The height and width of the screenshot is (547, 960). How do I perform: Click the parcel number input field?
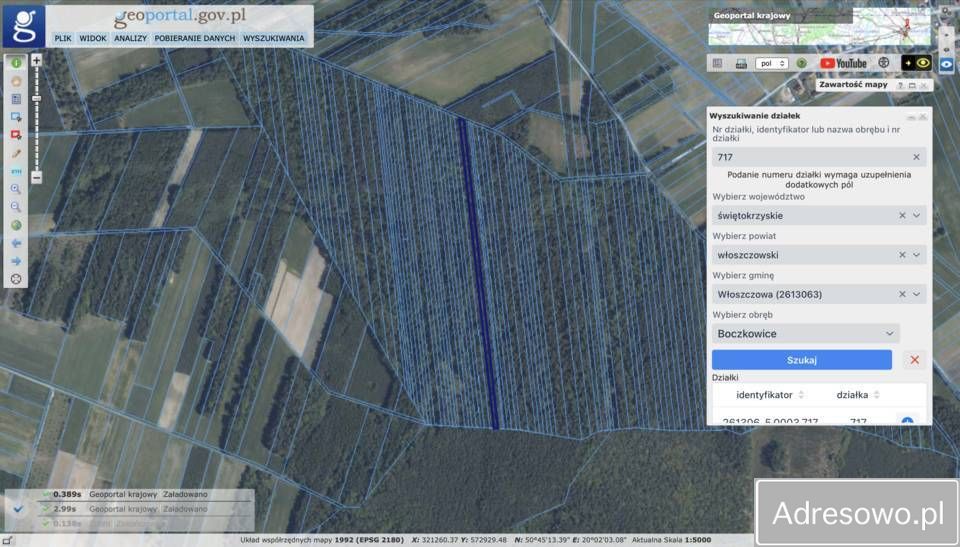[x=810, y=157]
